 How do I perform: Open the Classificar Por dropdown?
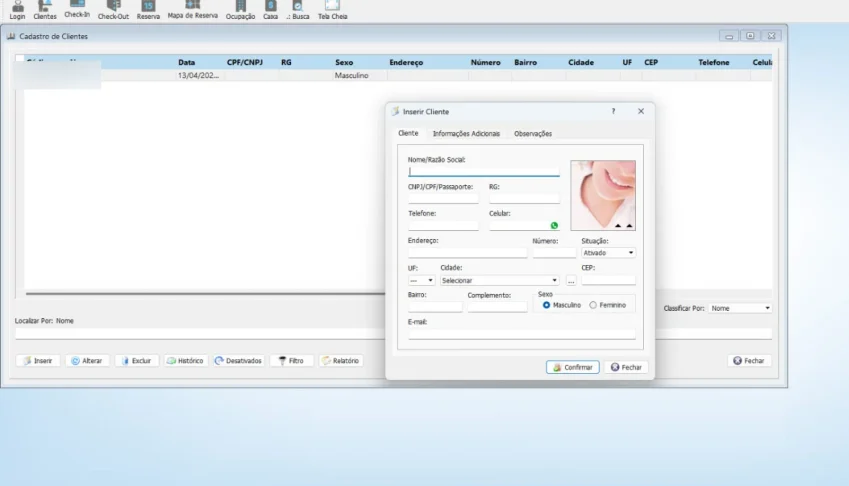pyautogui.click(x=740, y=308)
